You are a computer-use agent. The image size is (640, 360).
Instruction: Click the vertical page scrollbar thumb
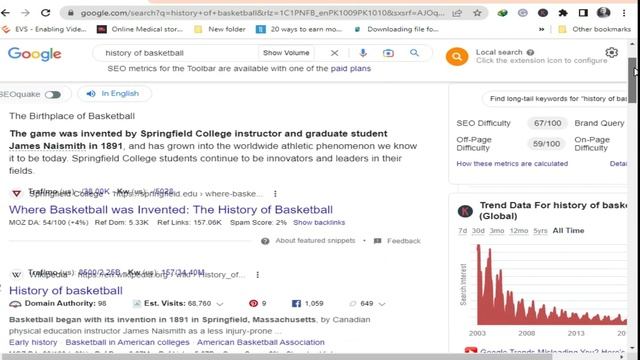tap(632, 80)
